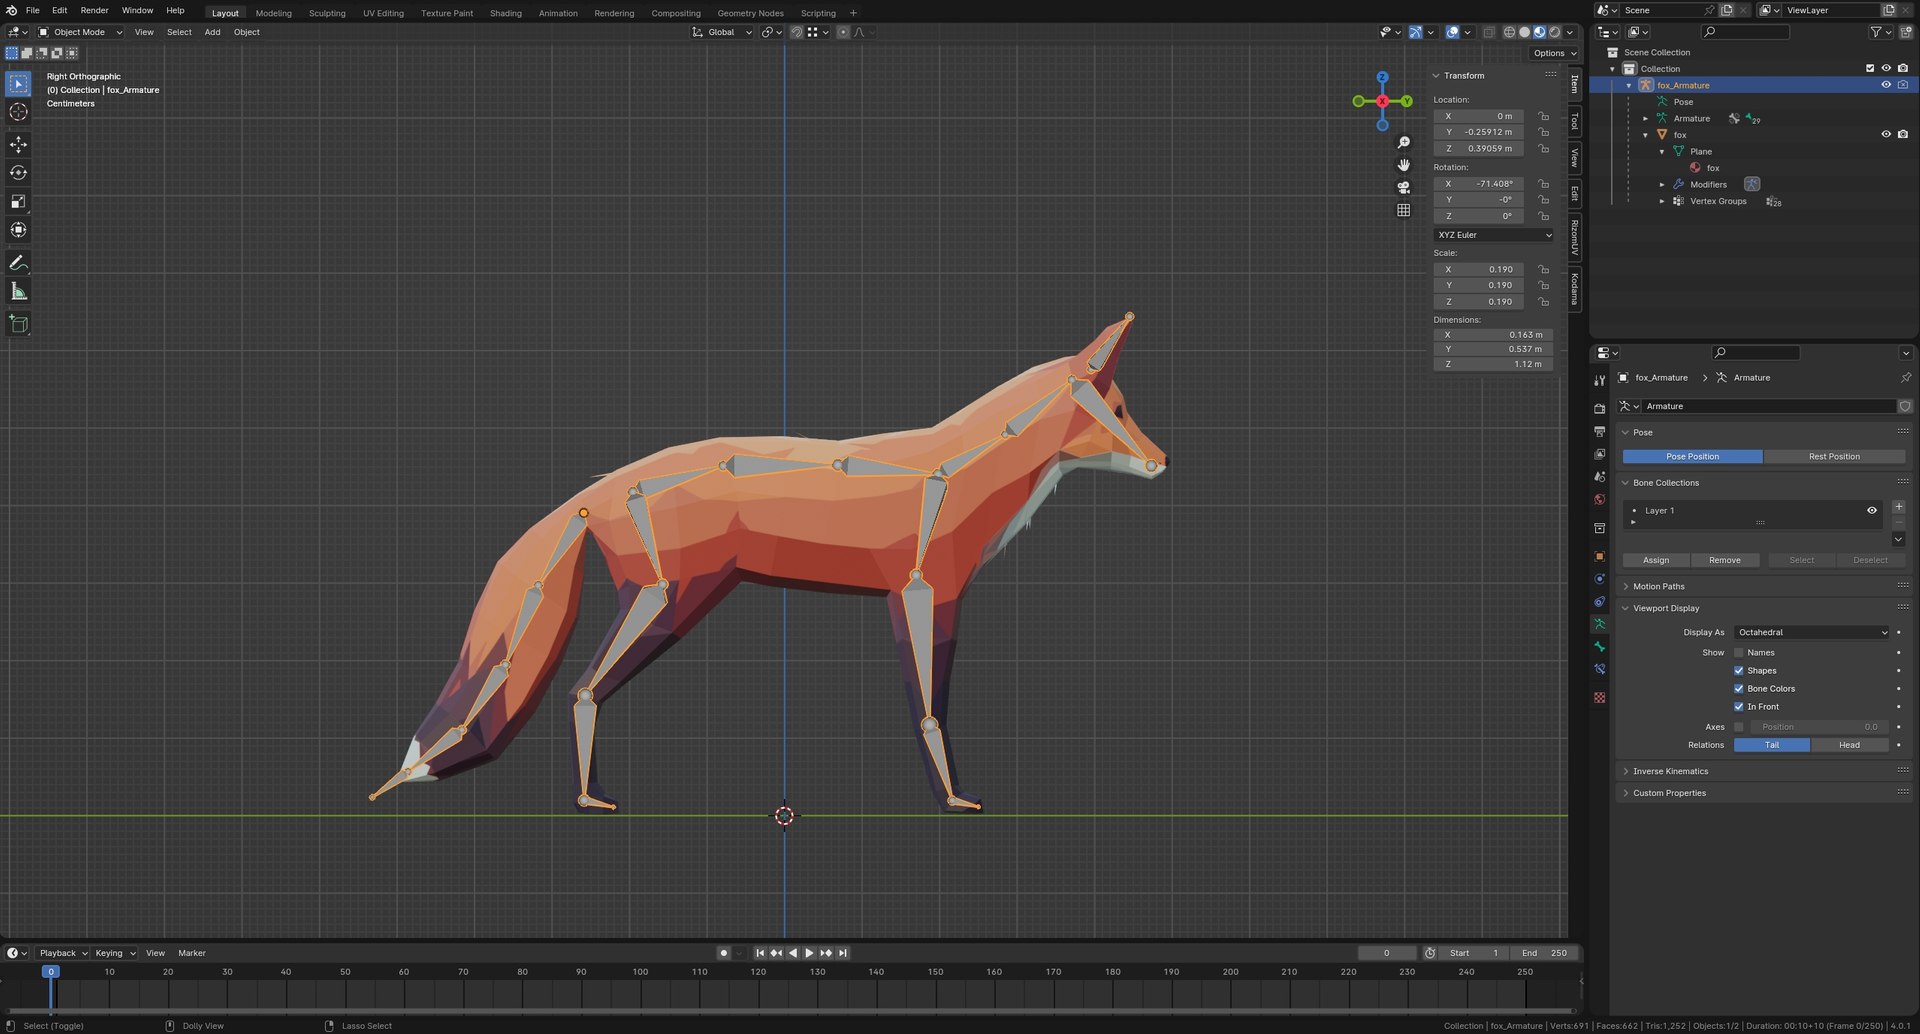Open Display As Octahedral dropdown
This screenshot has width=1920, height=1034.
pos(1812,633)
